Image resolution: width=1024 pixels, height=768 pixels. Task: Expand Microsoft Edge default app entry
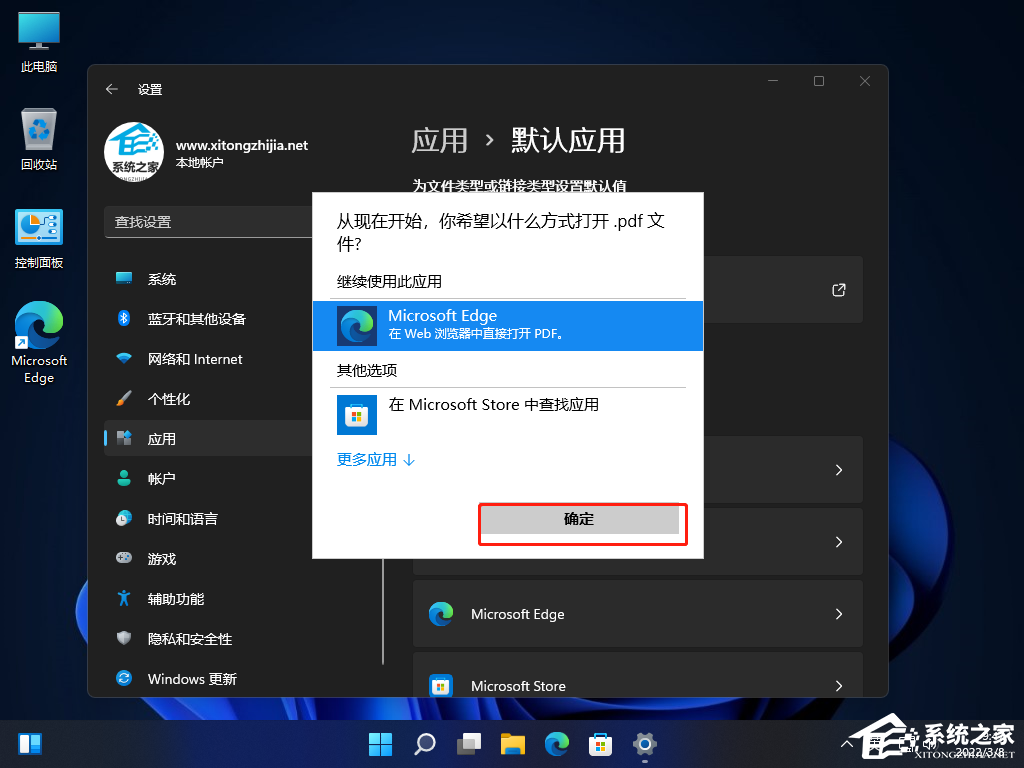637,614
